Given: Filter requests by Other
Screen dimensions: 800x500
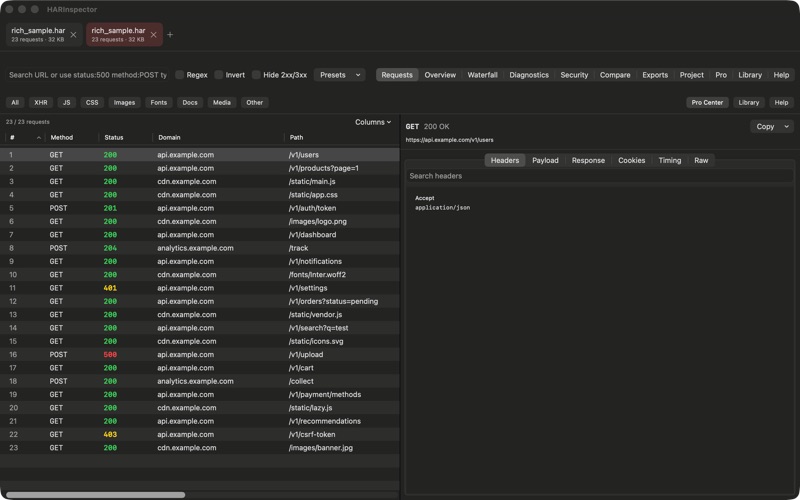Looking at the screenshot, I should 255,103.
